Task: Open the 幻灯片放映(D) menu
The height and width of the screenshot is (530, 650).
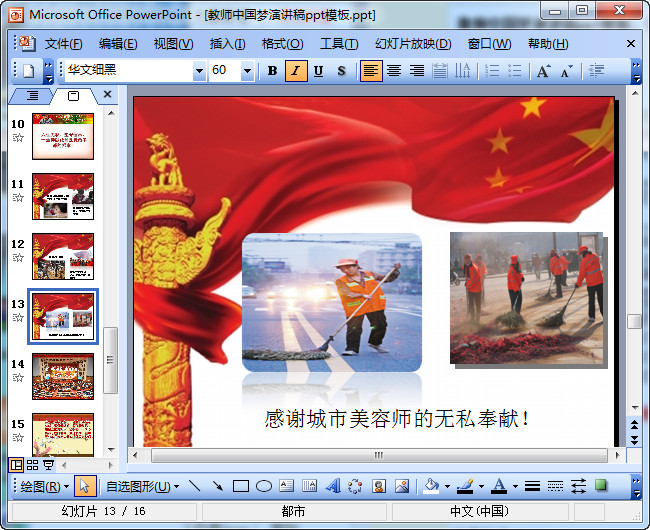Action: (413, 44)
